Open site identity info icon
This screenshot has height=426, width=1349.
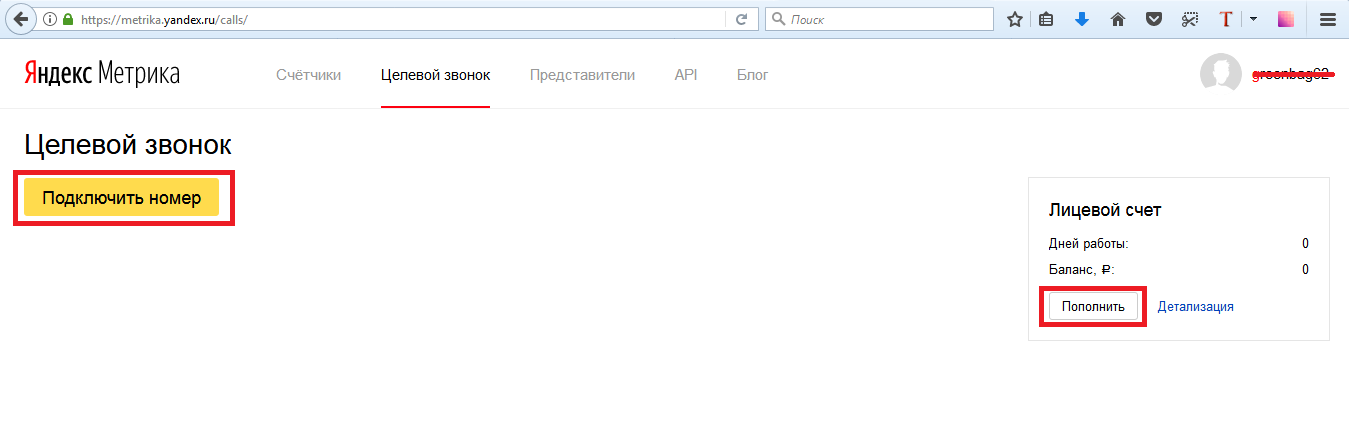51,19
